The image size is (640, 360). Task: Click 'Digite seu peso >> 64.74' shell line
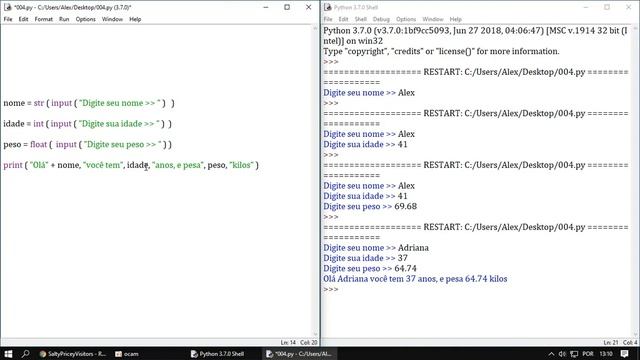click(x=370, y=269)
